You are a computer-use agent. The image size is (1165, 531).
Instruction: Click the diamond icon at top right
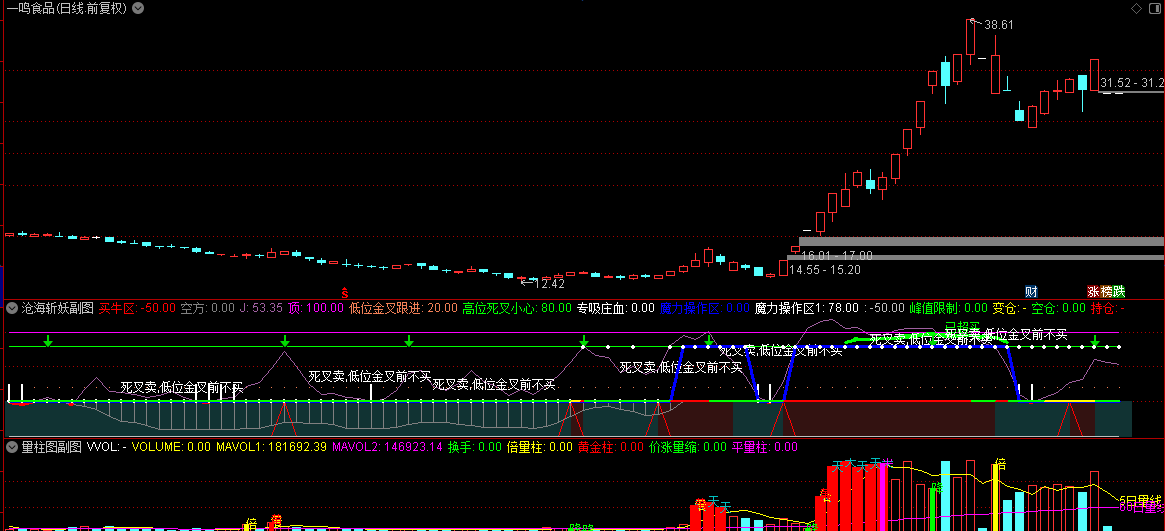(1136, 8)
